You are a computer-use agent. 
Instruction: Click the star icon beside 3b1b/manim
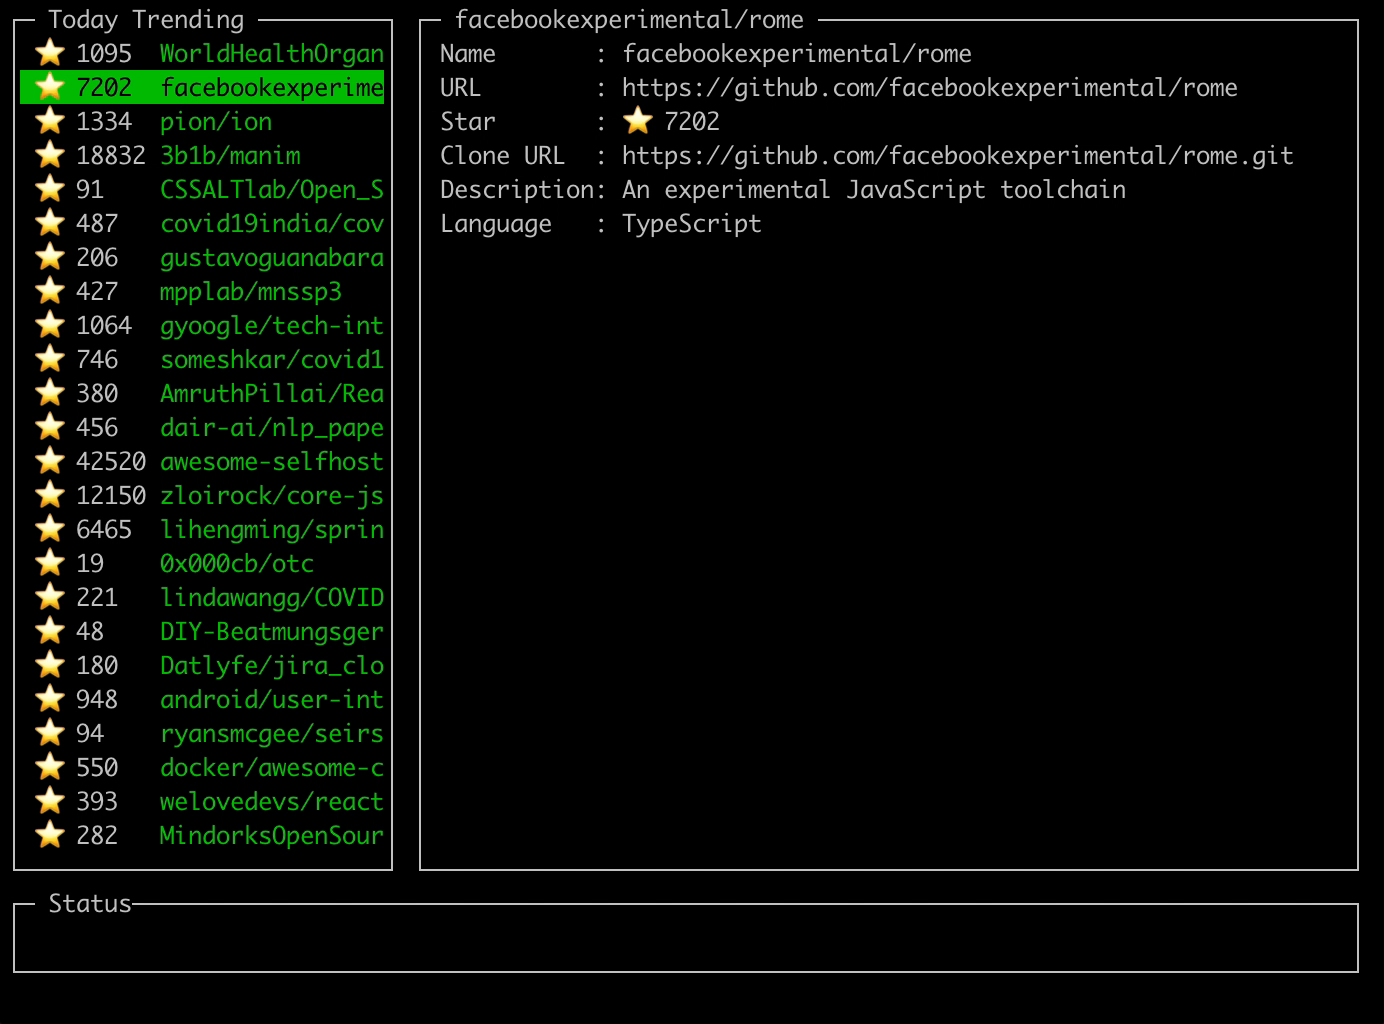49,155
